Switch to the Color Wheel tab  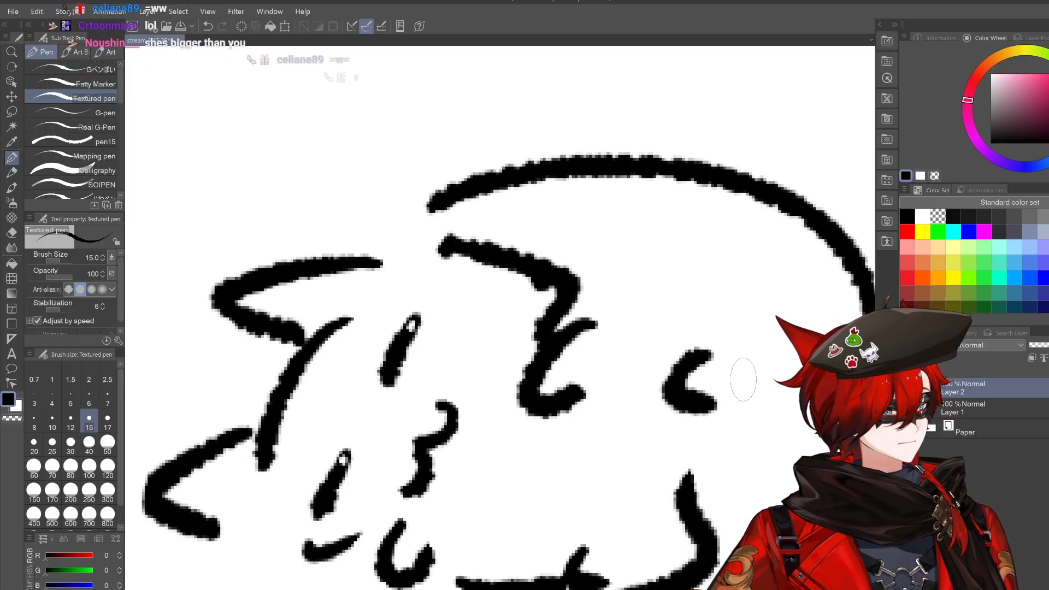tap(985, 38)
